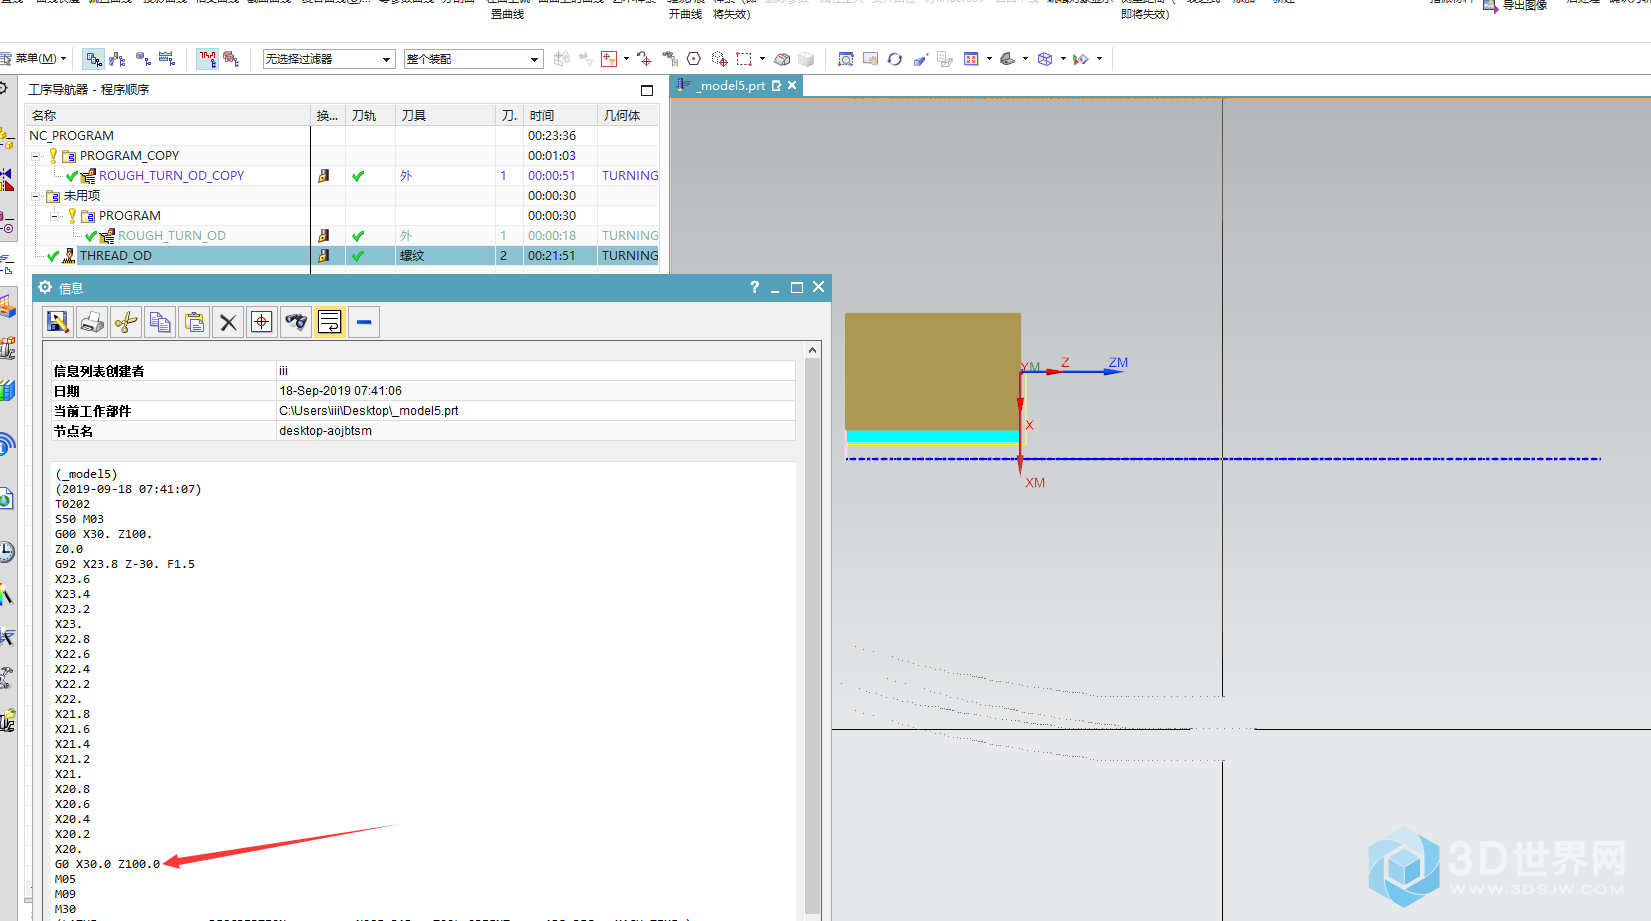Click the 导出图像 export image button

click(x=1514, y=5)
